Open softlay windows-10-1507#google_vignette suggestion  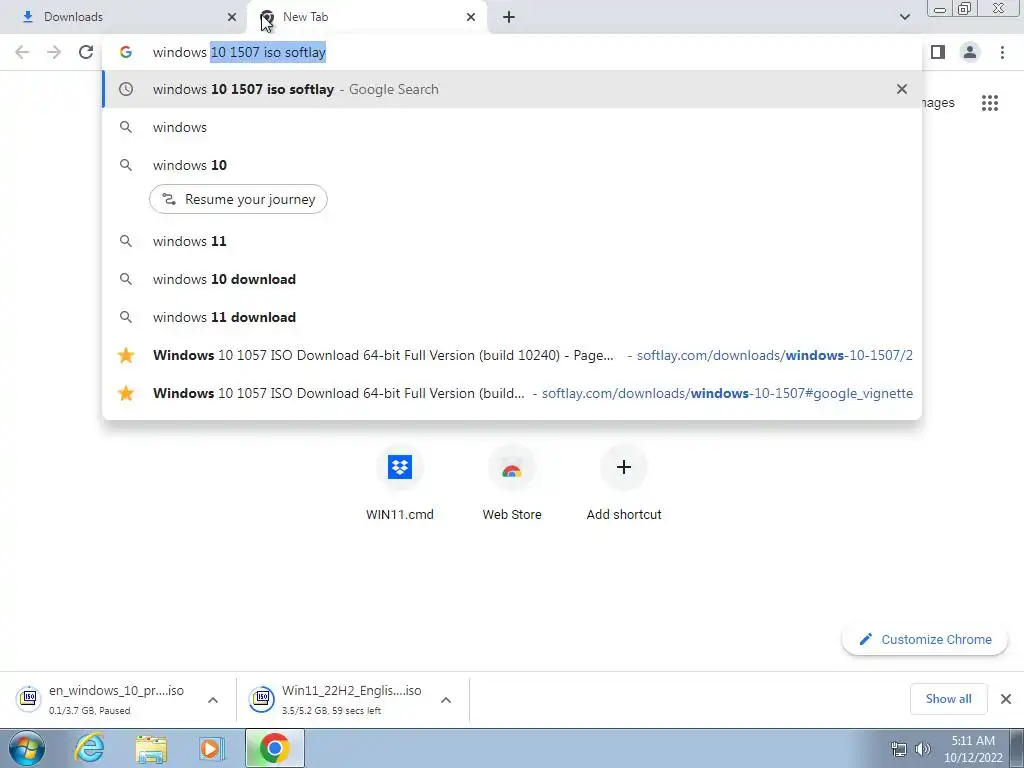tap(512, 393)
